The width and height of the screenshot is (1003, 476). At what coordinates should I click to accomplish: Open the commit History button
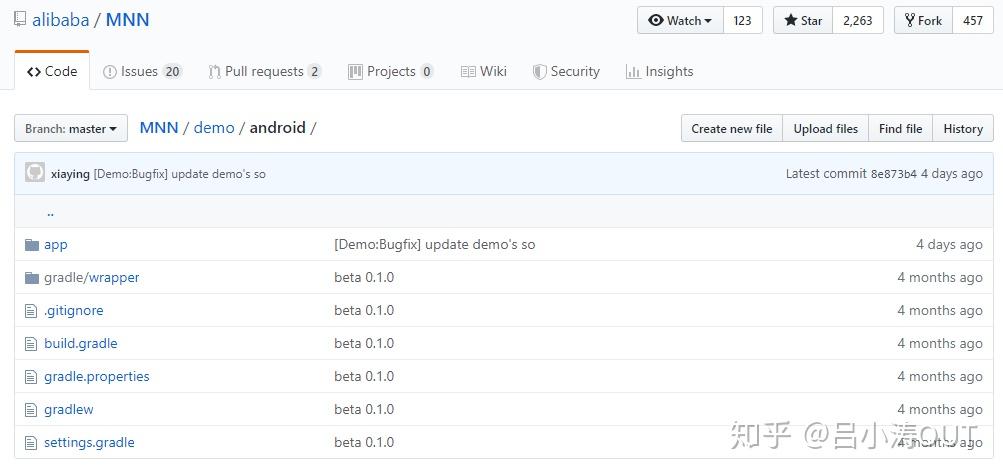coord(963,129)
